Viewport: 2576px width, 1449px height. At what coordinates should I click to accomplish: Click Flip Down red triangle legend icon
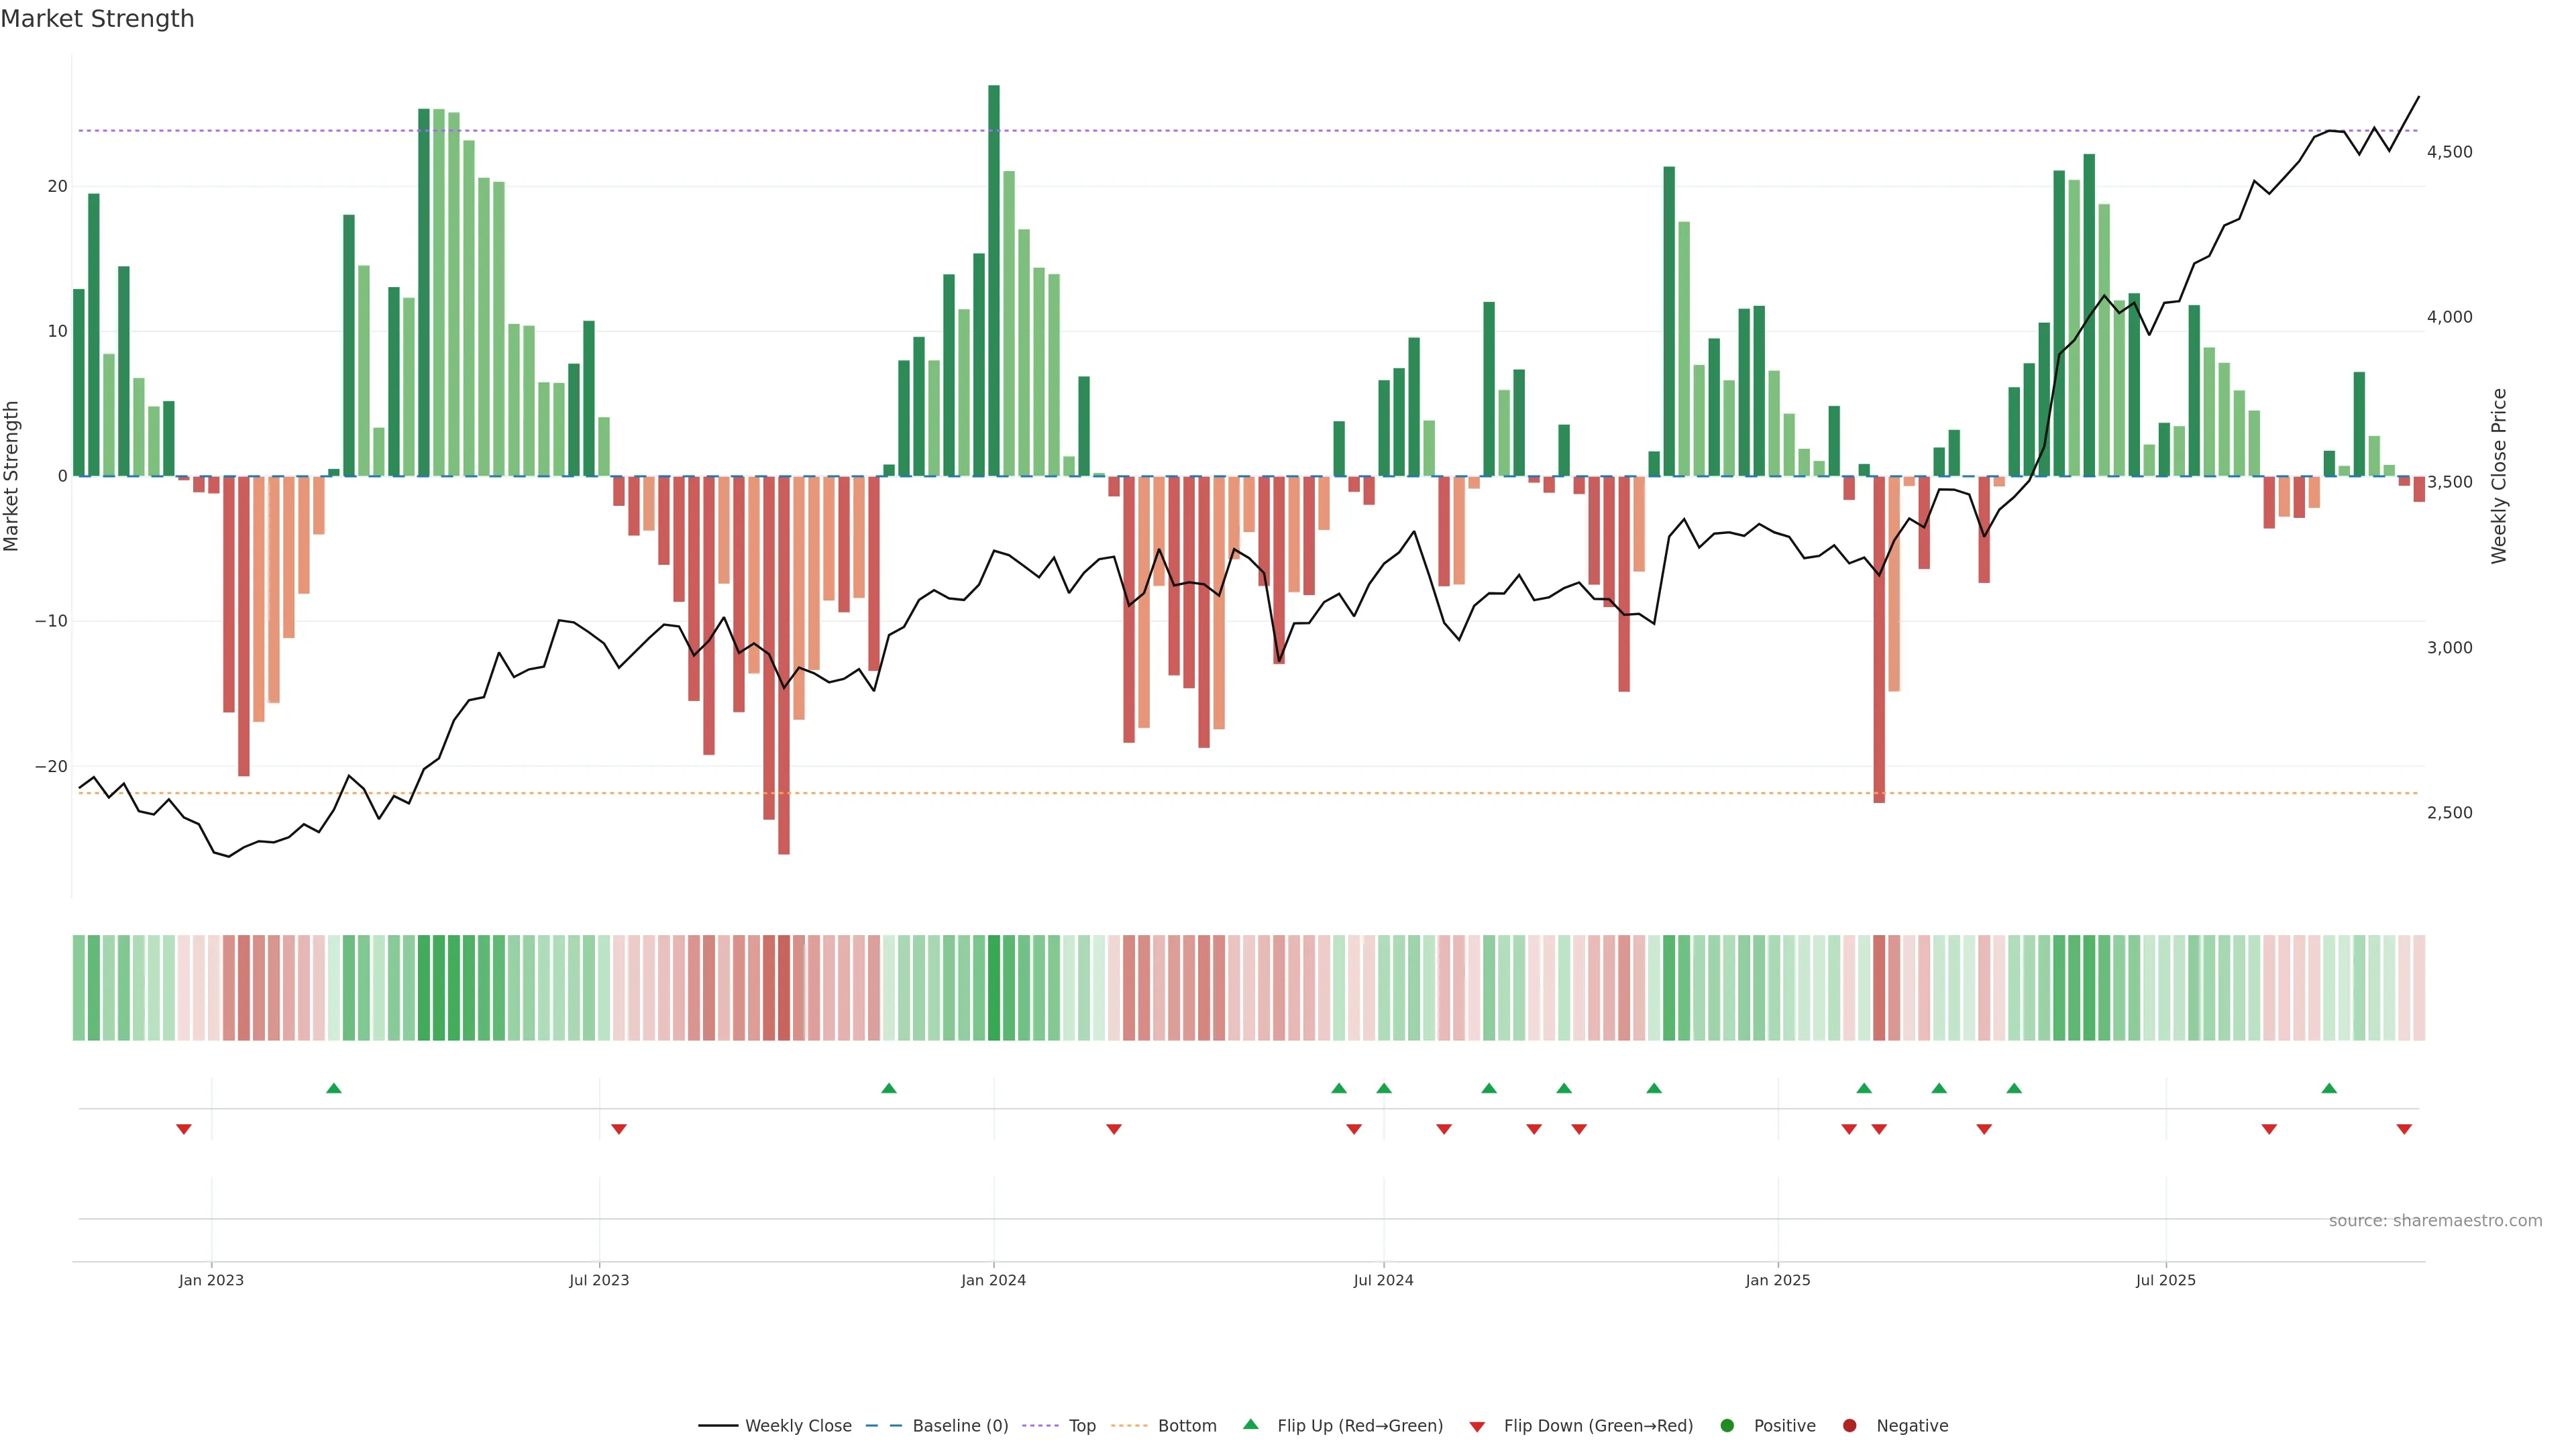[1477, 1426]
